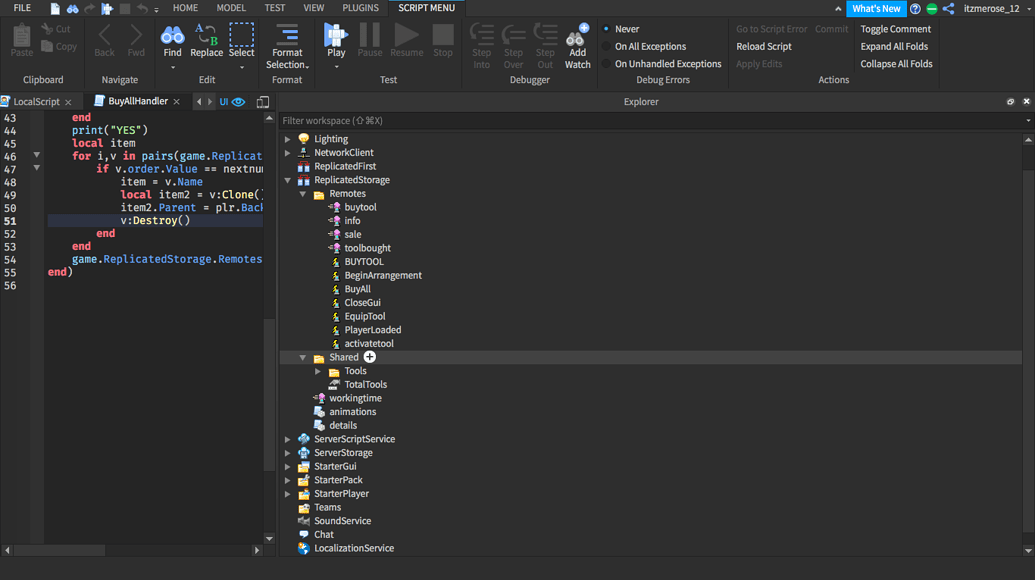1035x580 pixels.
Task: Switch to the VIEW ribbon tab
Action: (314, 8)
